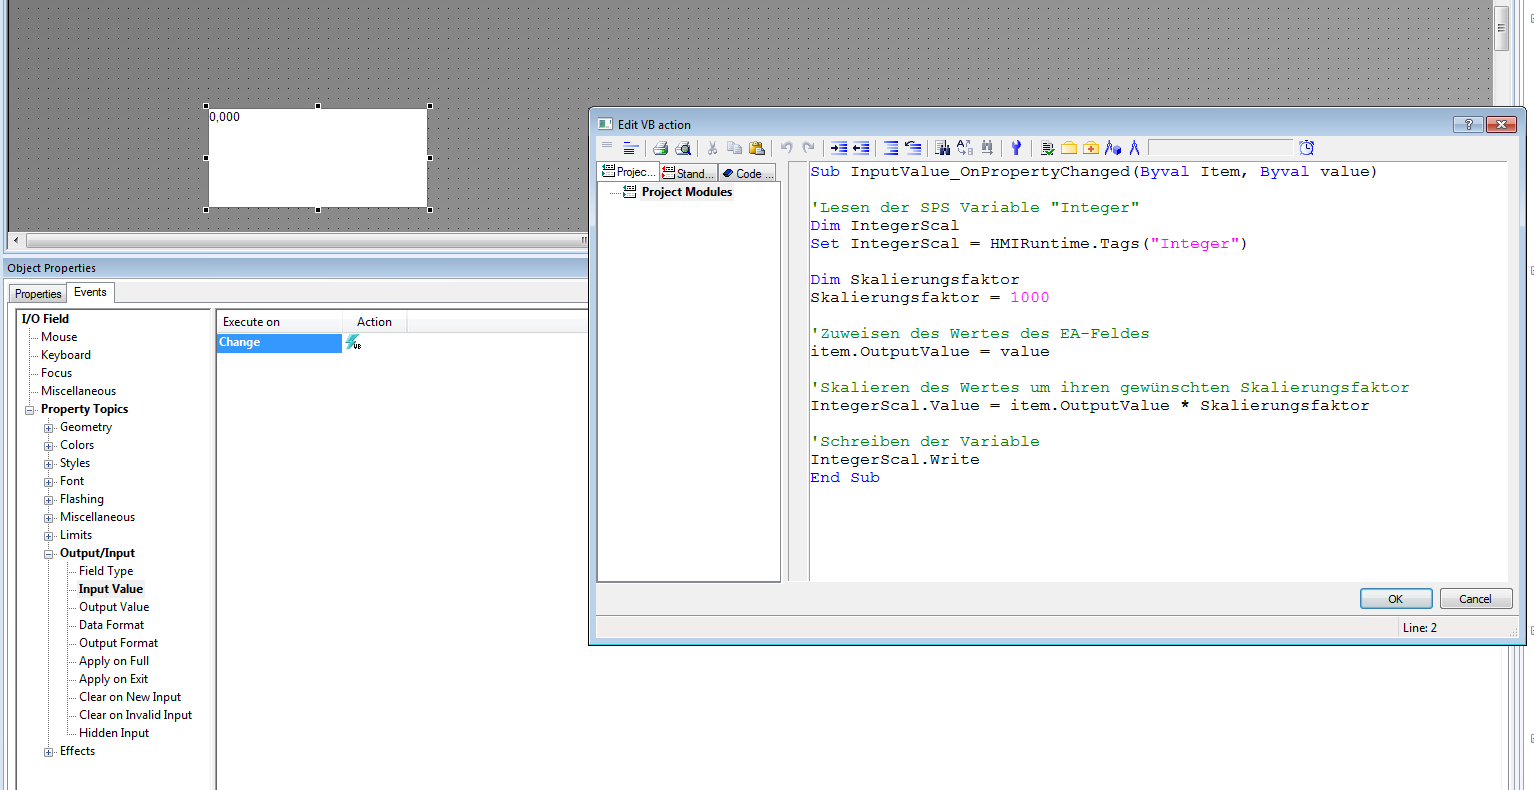Image resolution: width=1534 pixels, height=790 pixels.
Task: Click the Indent code icon
Action: pyautogui.click(x=838, y=148)
